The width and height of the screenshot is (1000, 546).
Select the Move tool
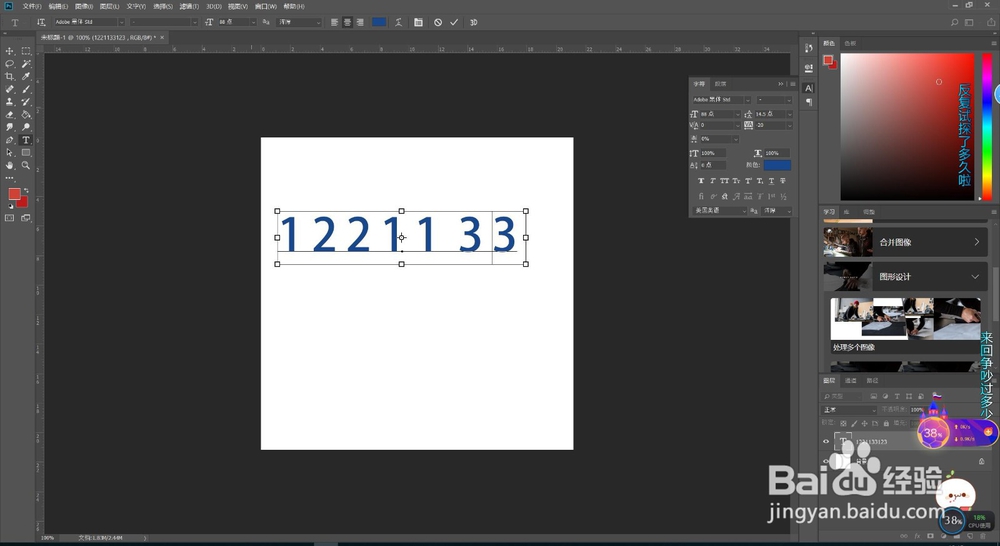tap(10, 51)
